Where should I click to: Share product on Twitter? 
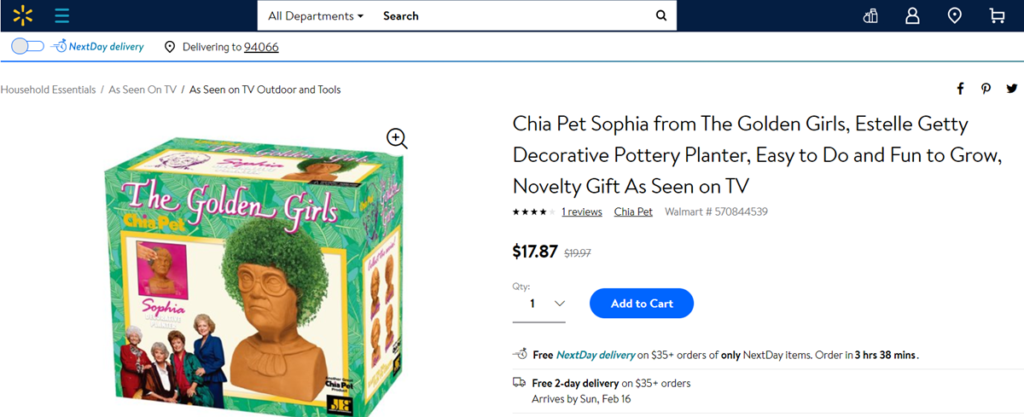coord(1011,89)
